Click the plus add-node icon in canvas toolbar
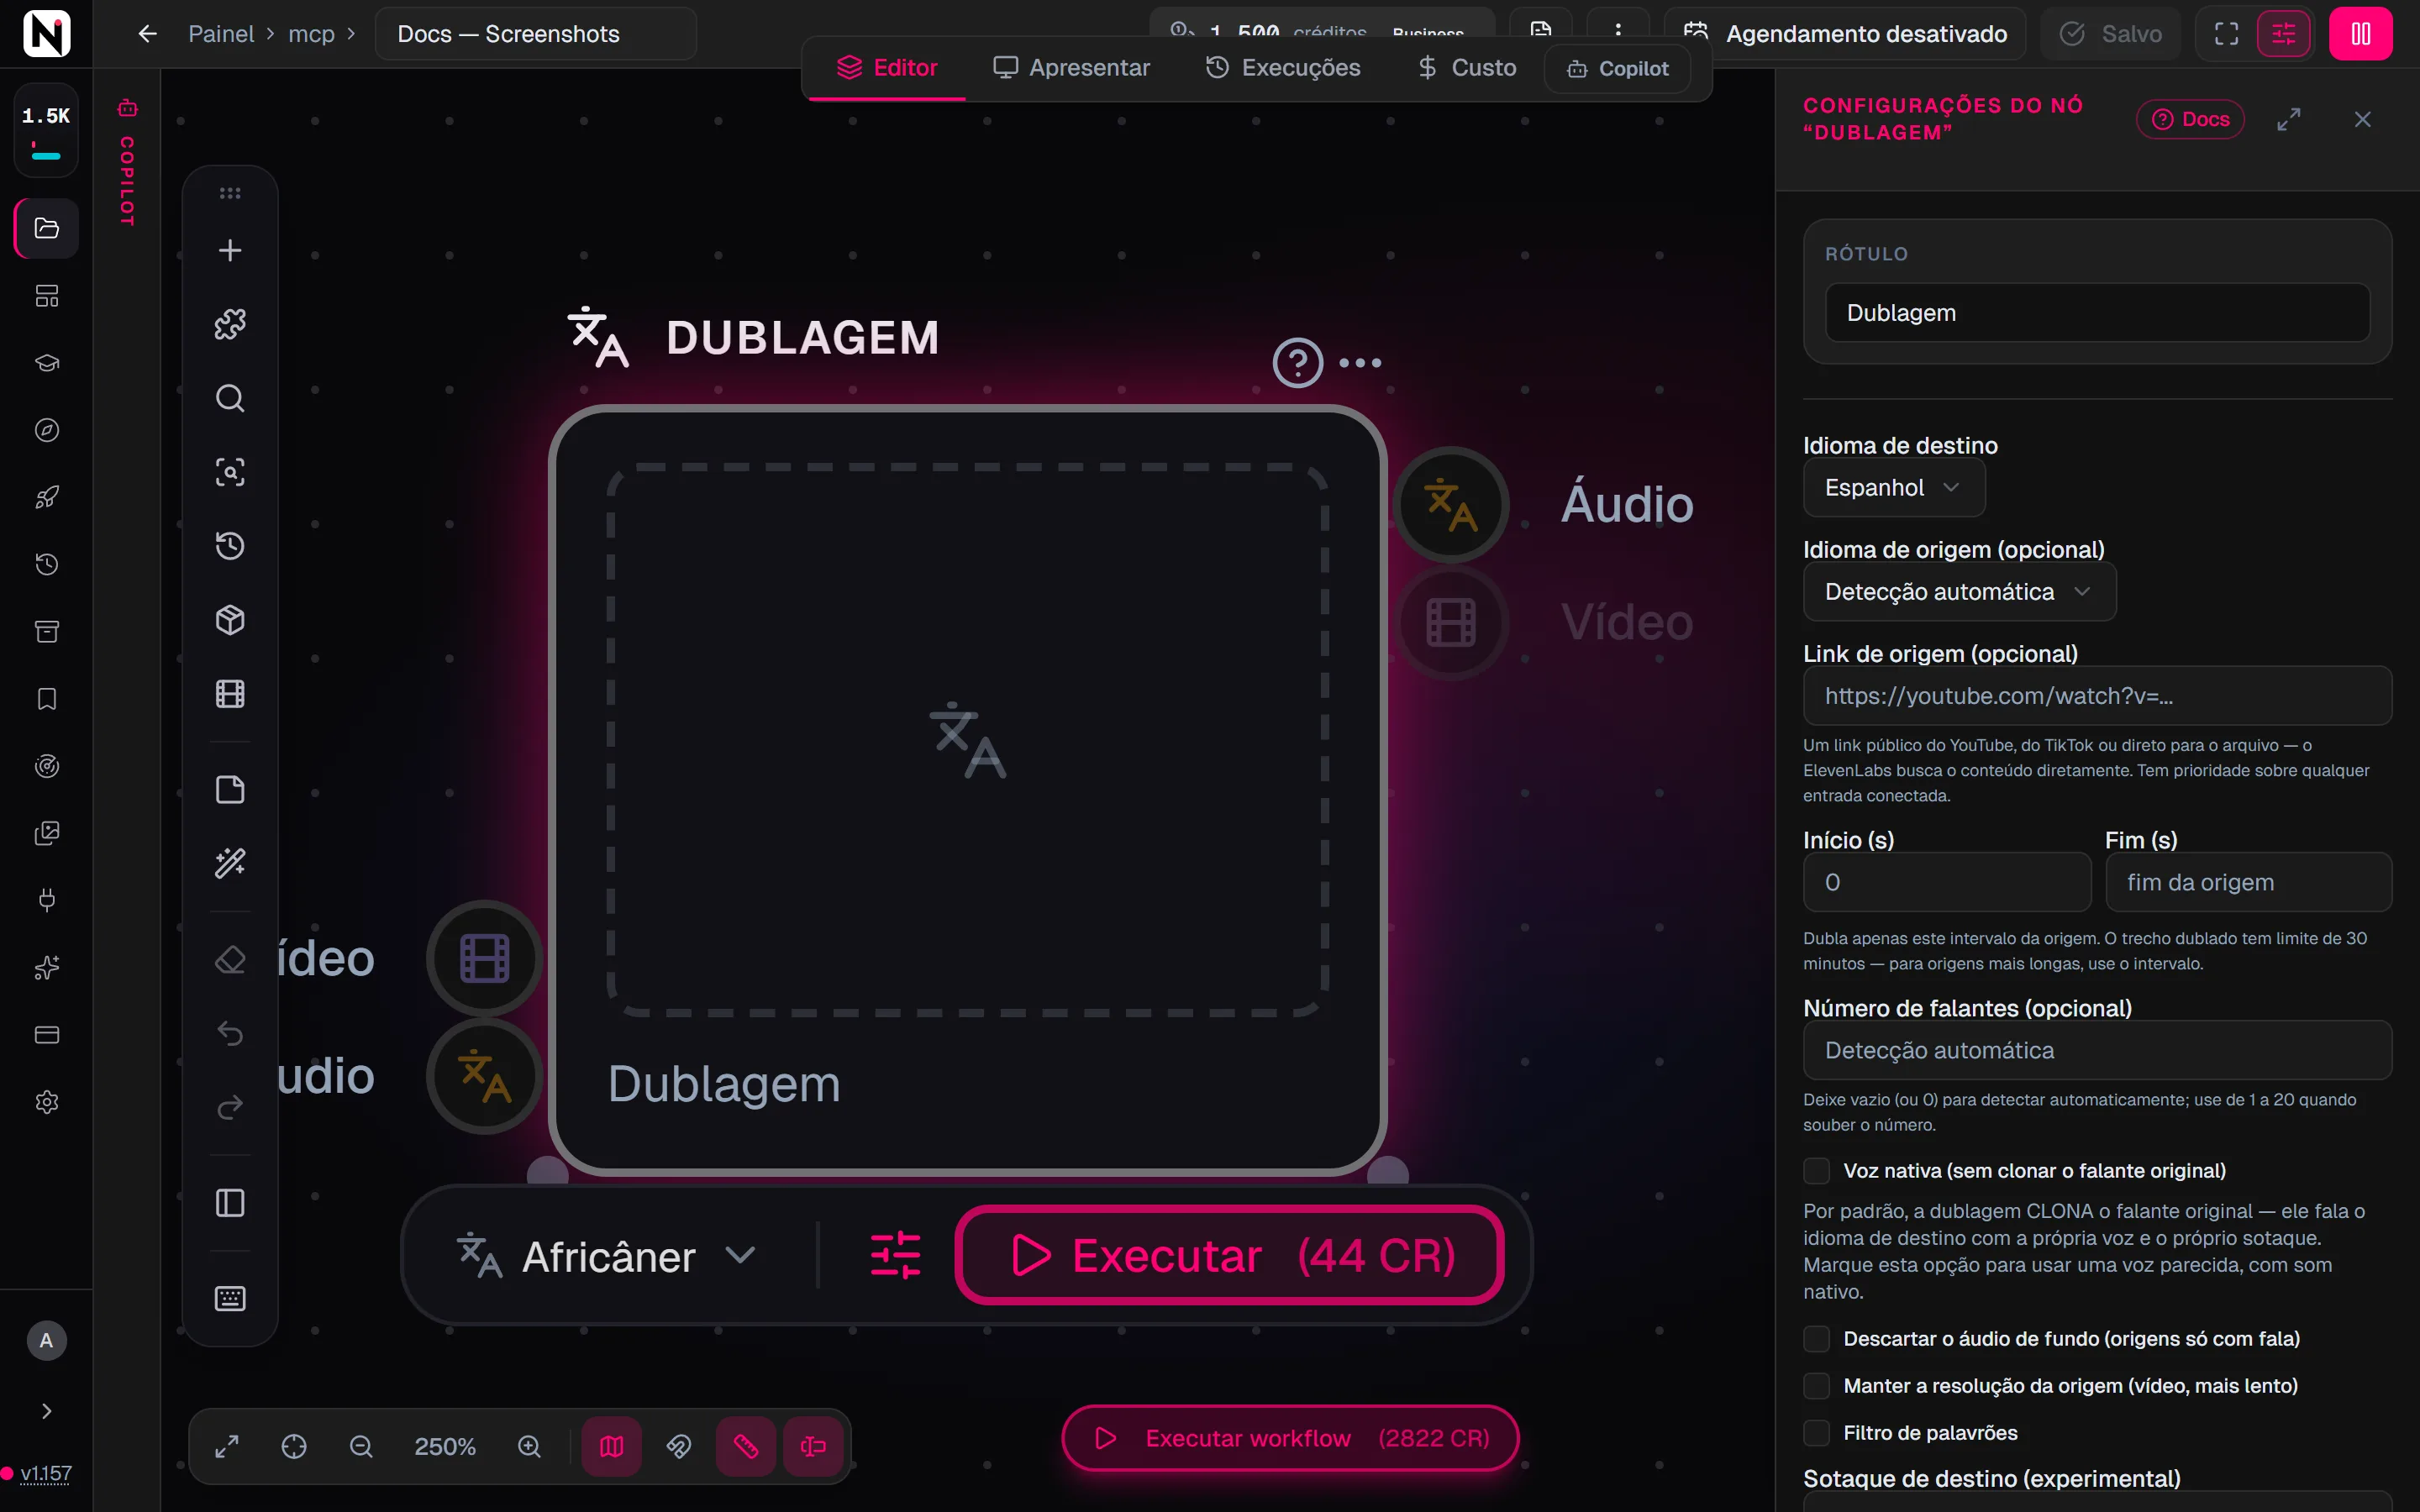2420x1512 pixels. (230, 250)
